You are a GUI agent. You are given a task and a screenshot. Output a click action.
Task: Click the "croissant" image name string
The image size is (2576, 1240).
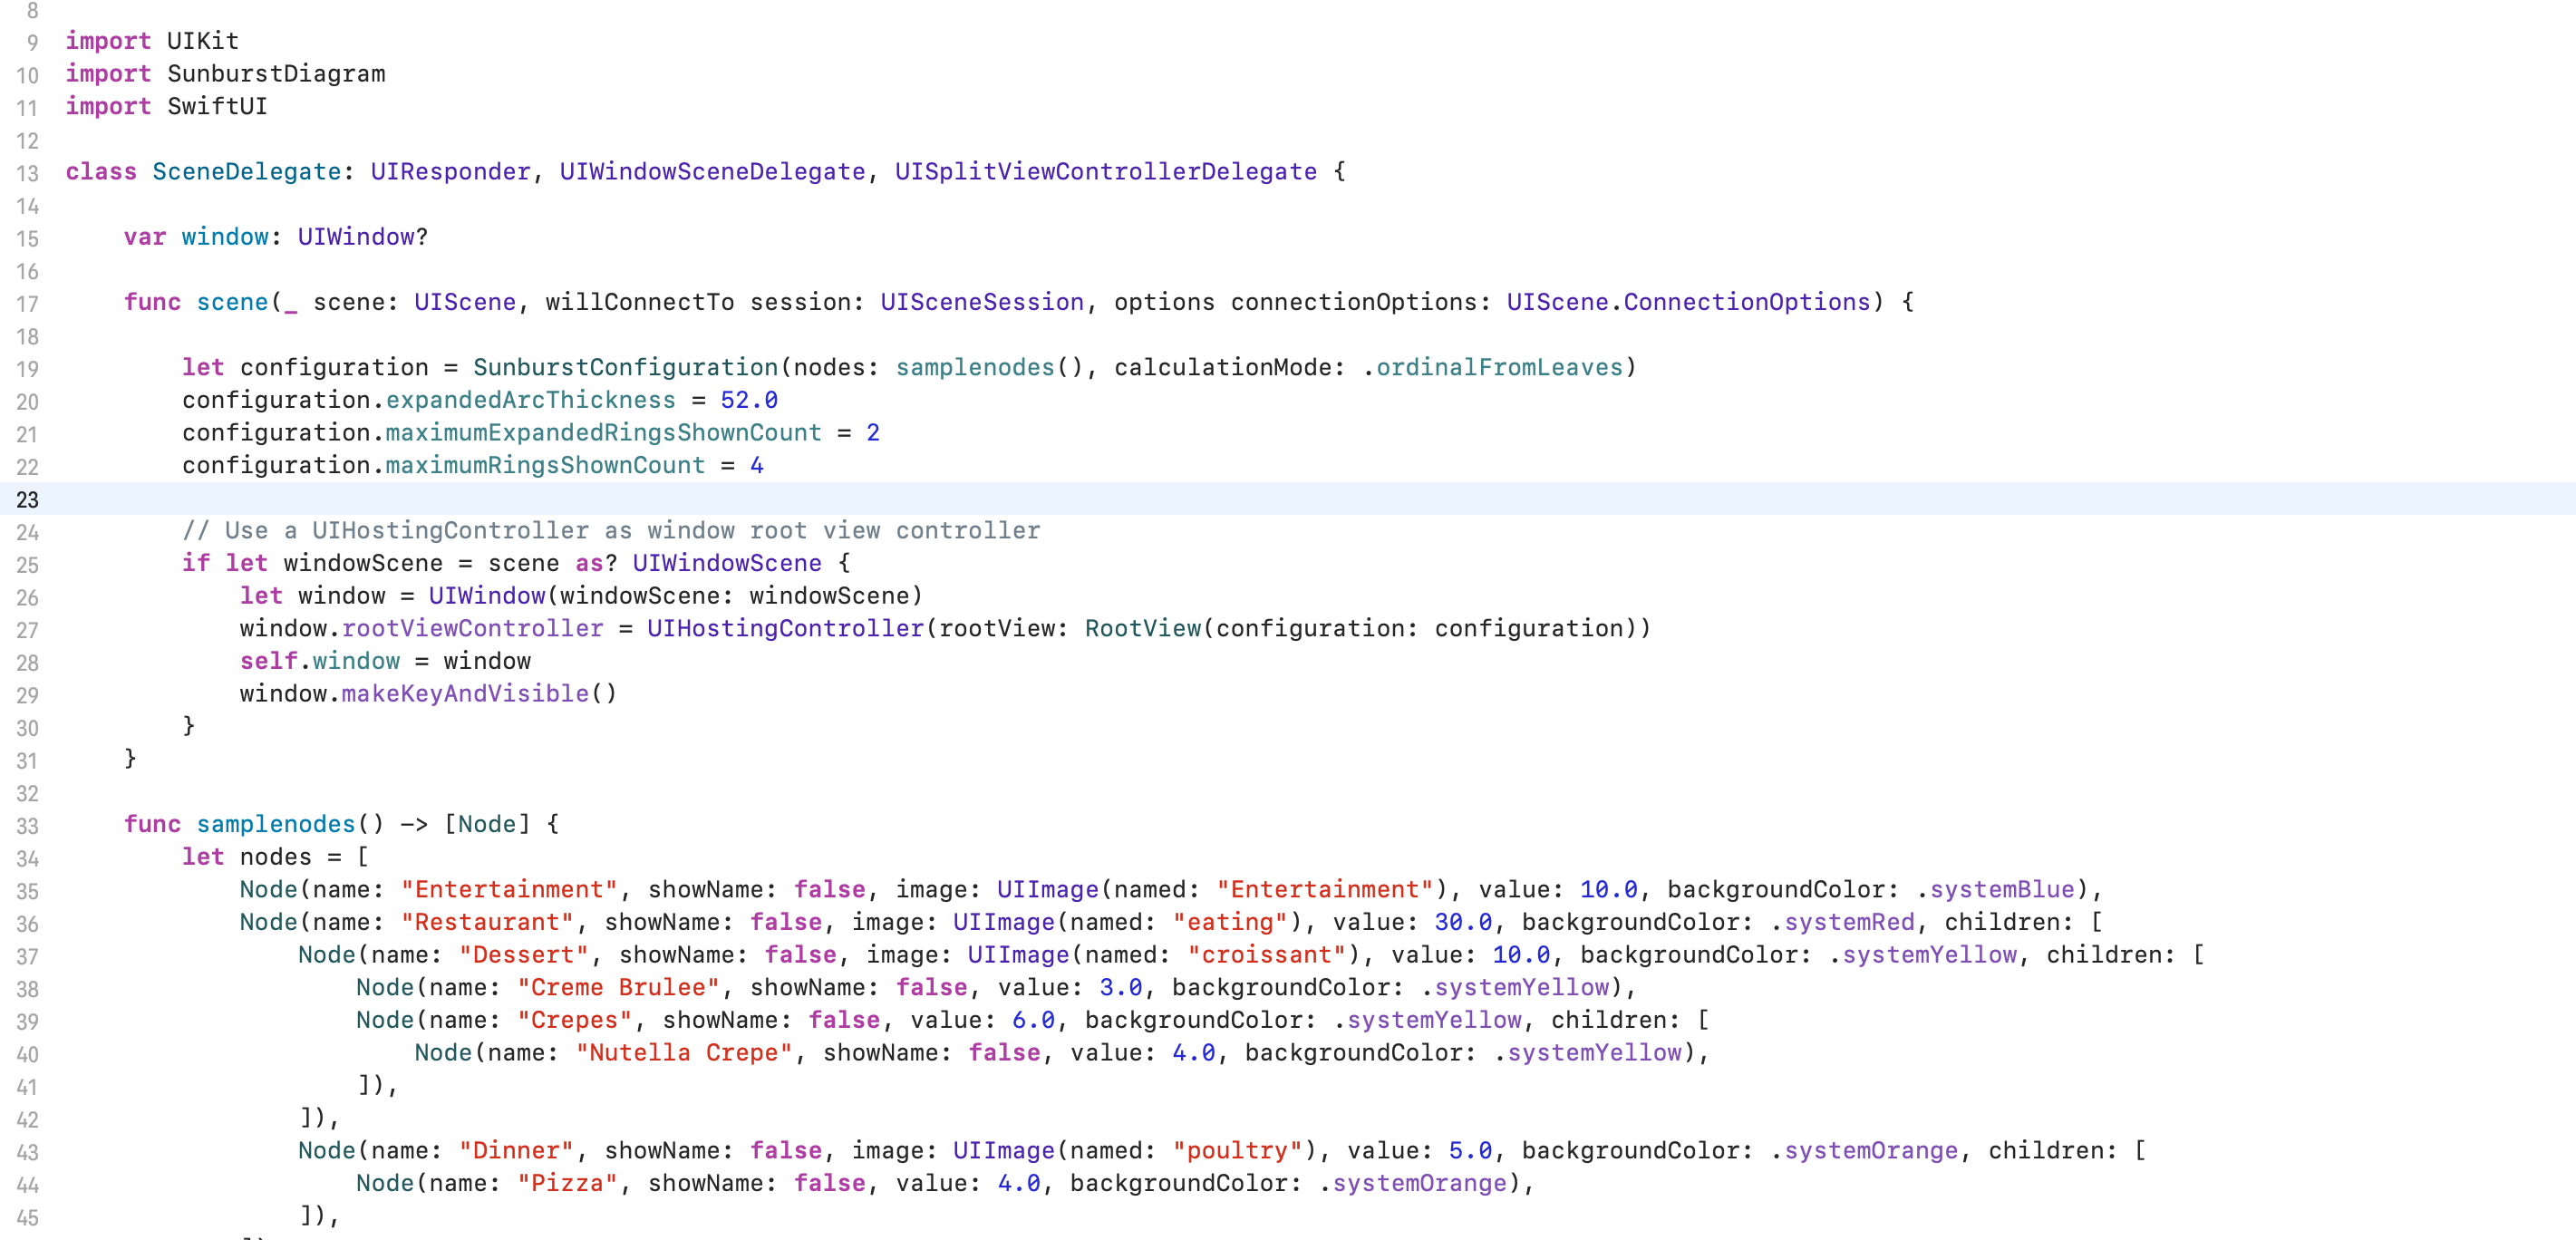click(x=1266, y=955)
